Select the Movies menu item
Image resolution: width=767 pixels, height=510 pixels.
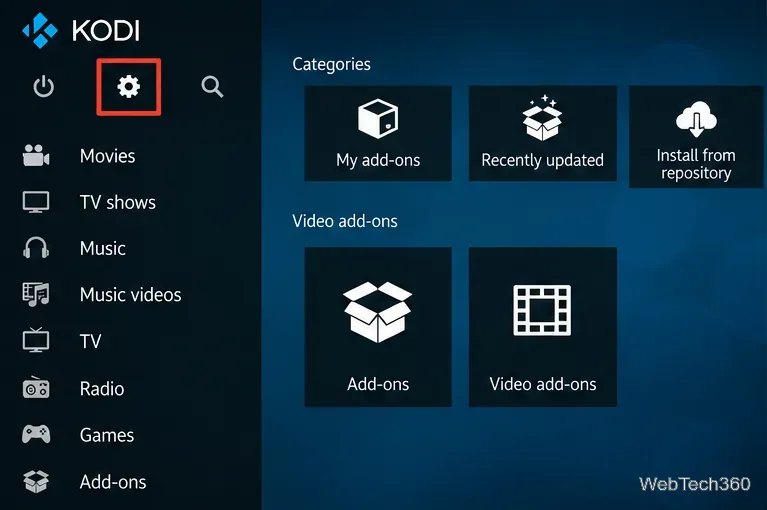click(108, 156)
